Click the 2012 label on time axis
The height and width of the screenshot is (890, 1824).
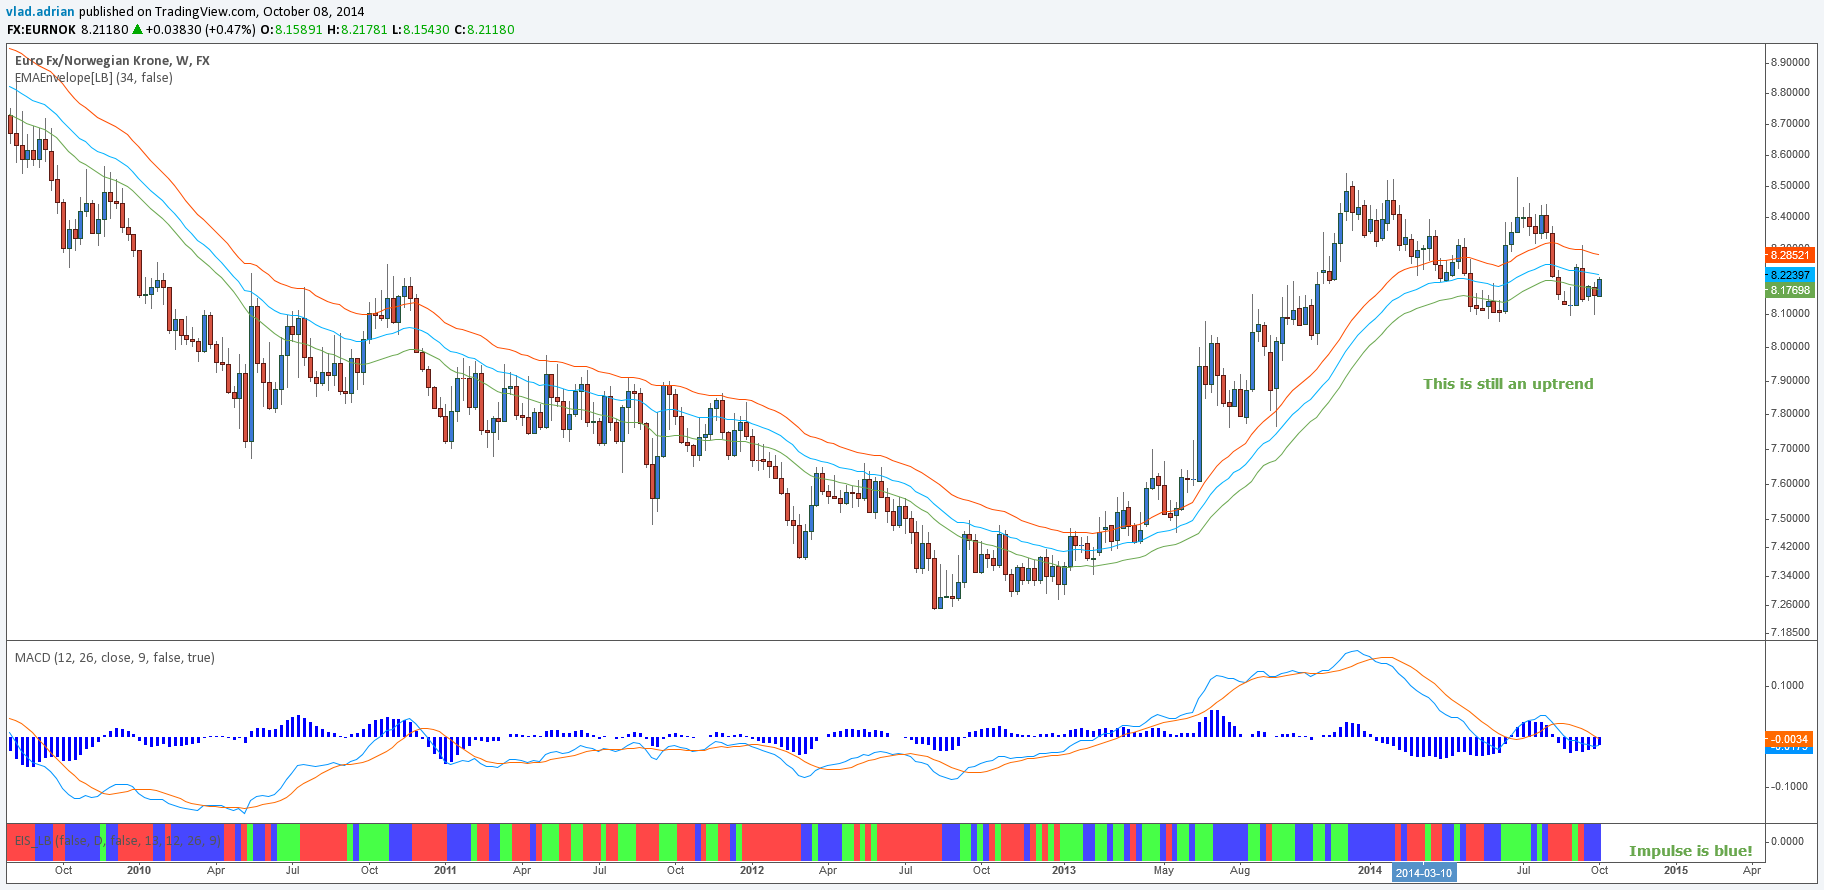coord(751,870)
